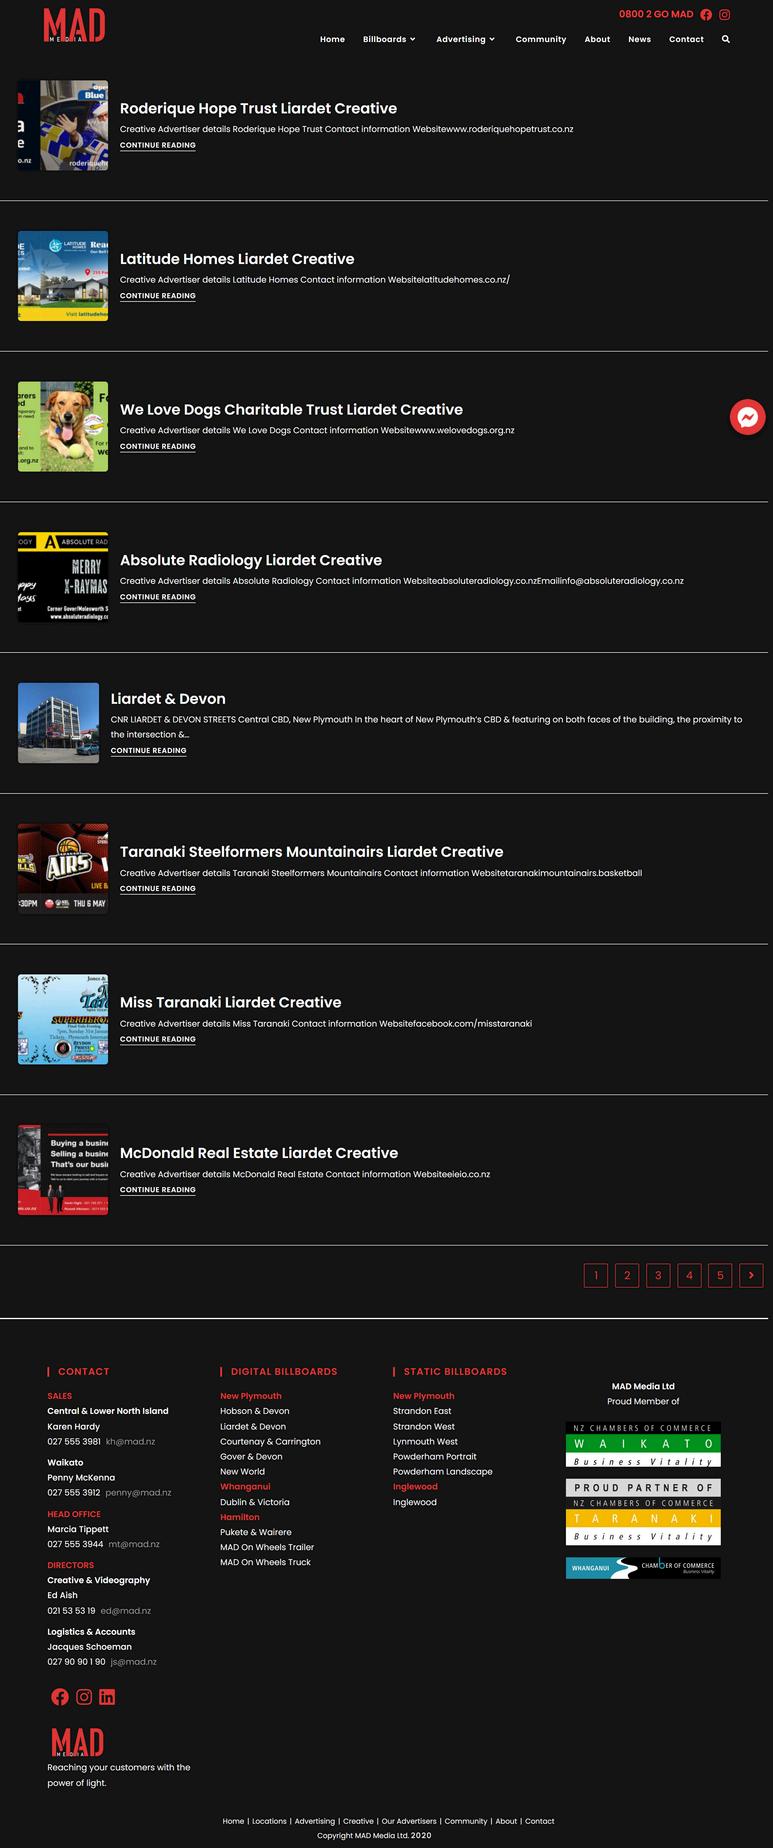
Task: Open Community in the top menu
Action: click(x=541, y=39)
